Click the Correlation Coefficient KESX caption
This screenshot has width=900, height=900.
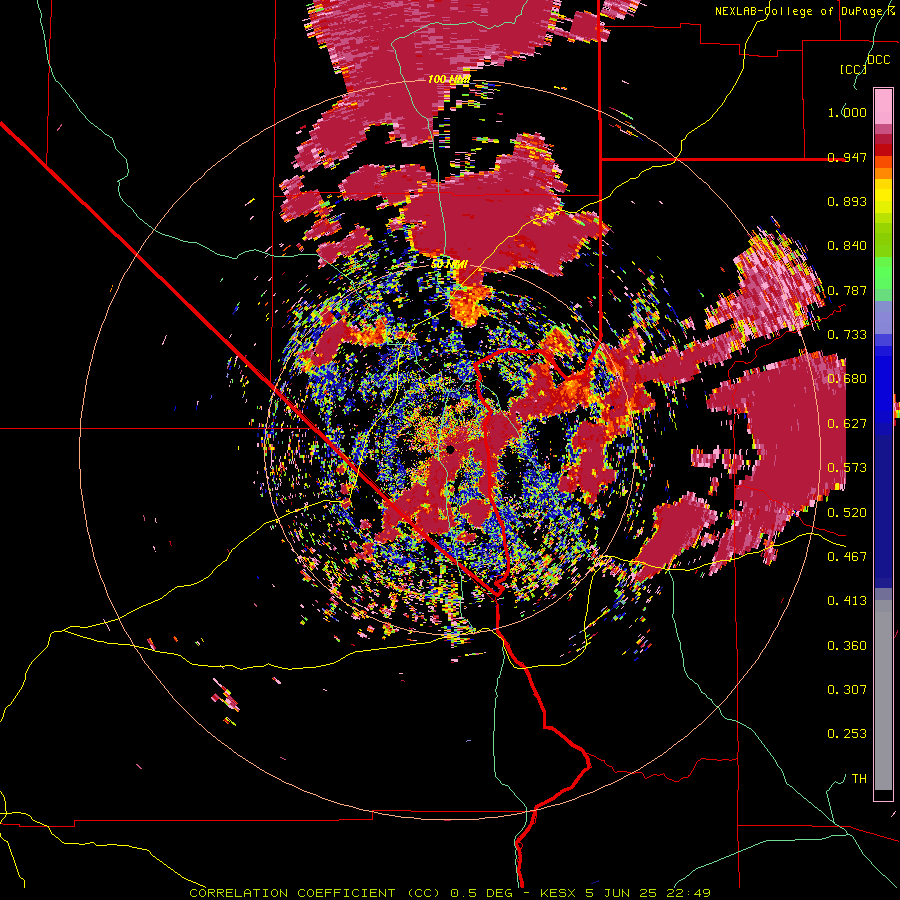[x=450, y=893]
